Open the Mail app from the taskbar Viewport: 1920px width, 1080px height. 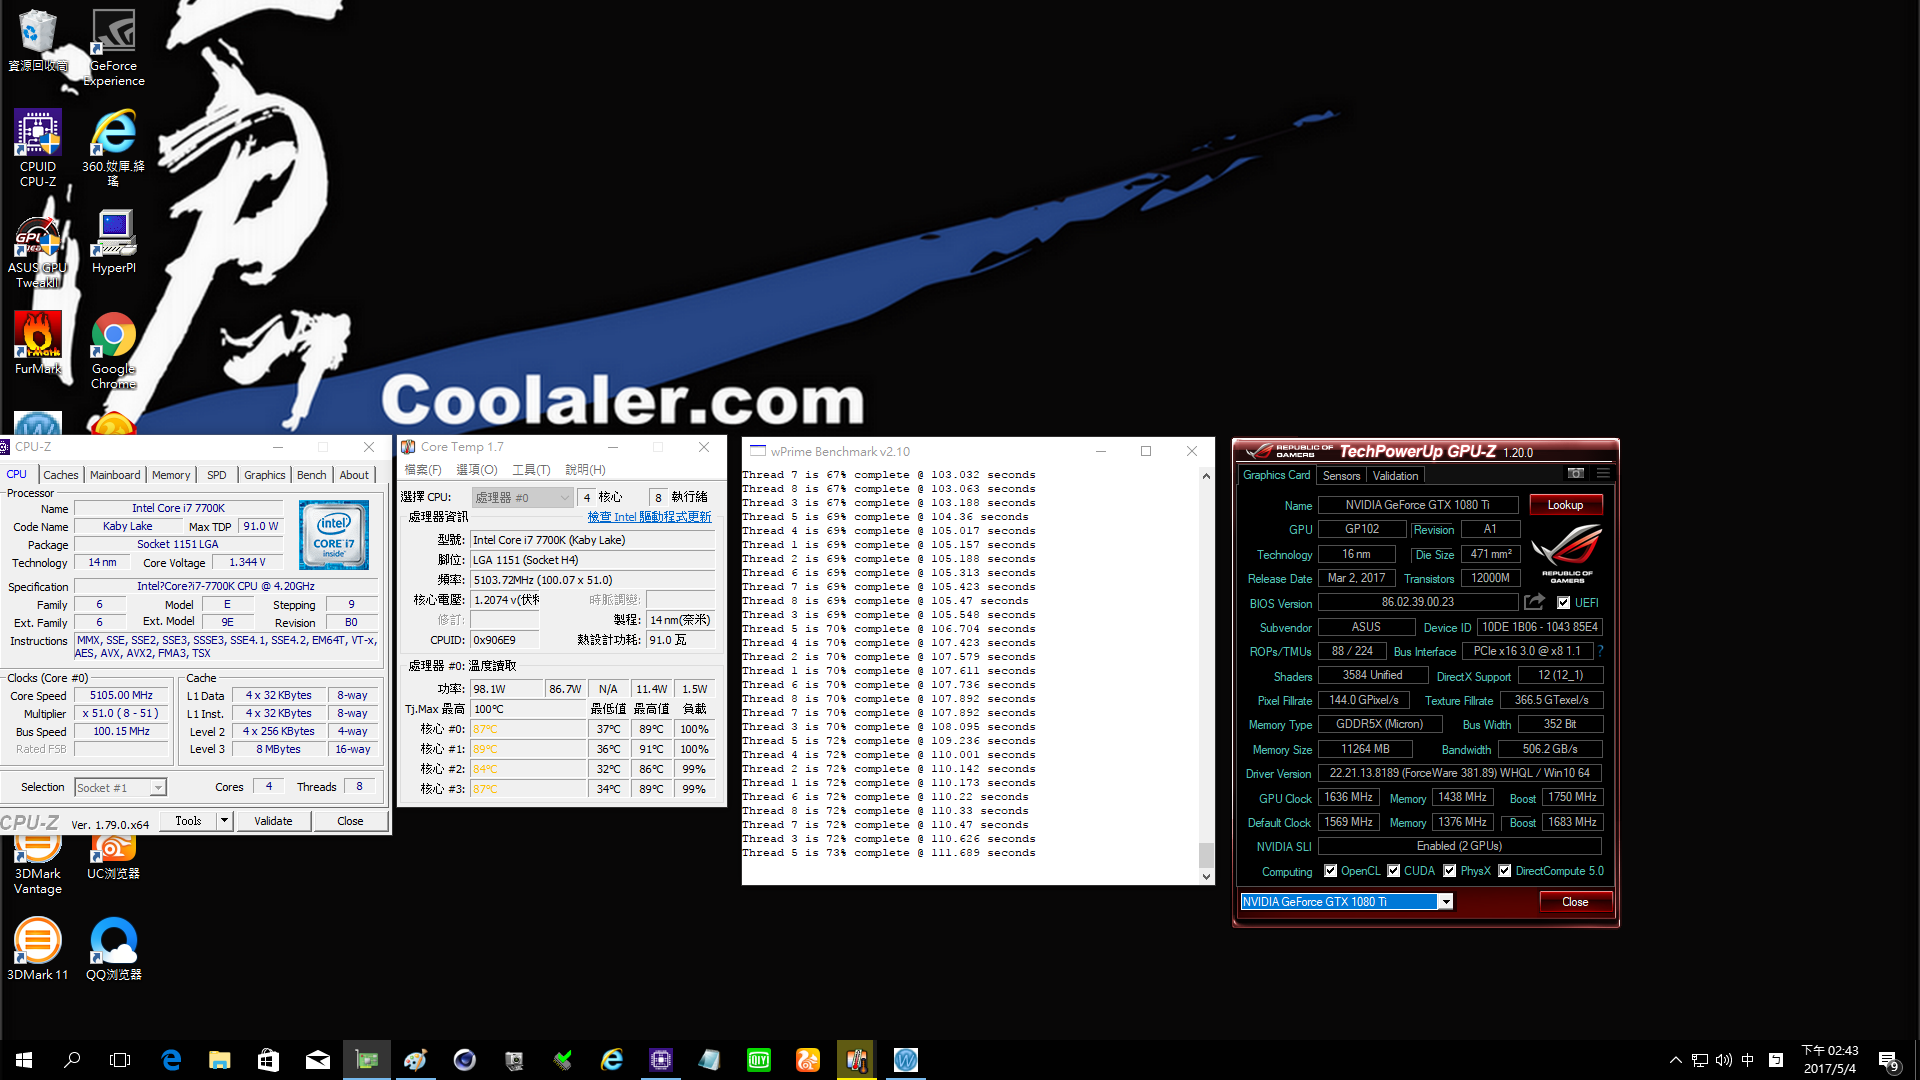click(318, 1060)
